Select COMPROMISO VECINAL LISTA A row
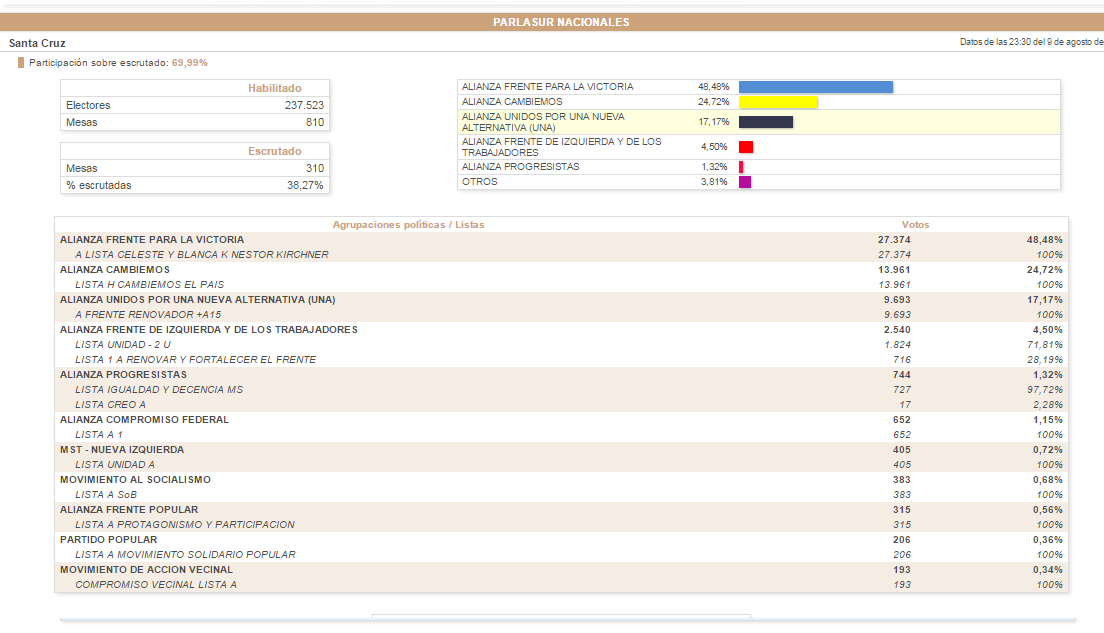Screen dimensions: 1104x633 [x=561, y=584]
